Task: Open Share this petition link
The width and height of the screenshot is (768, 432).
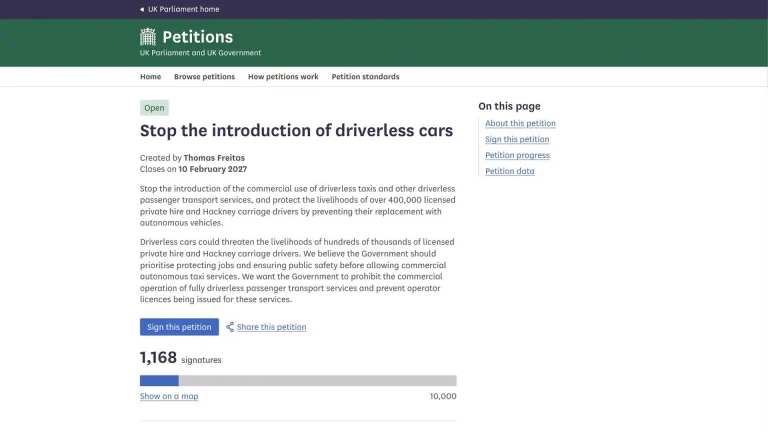Action: click(x=271, y=327)
